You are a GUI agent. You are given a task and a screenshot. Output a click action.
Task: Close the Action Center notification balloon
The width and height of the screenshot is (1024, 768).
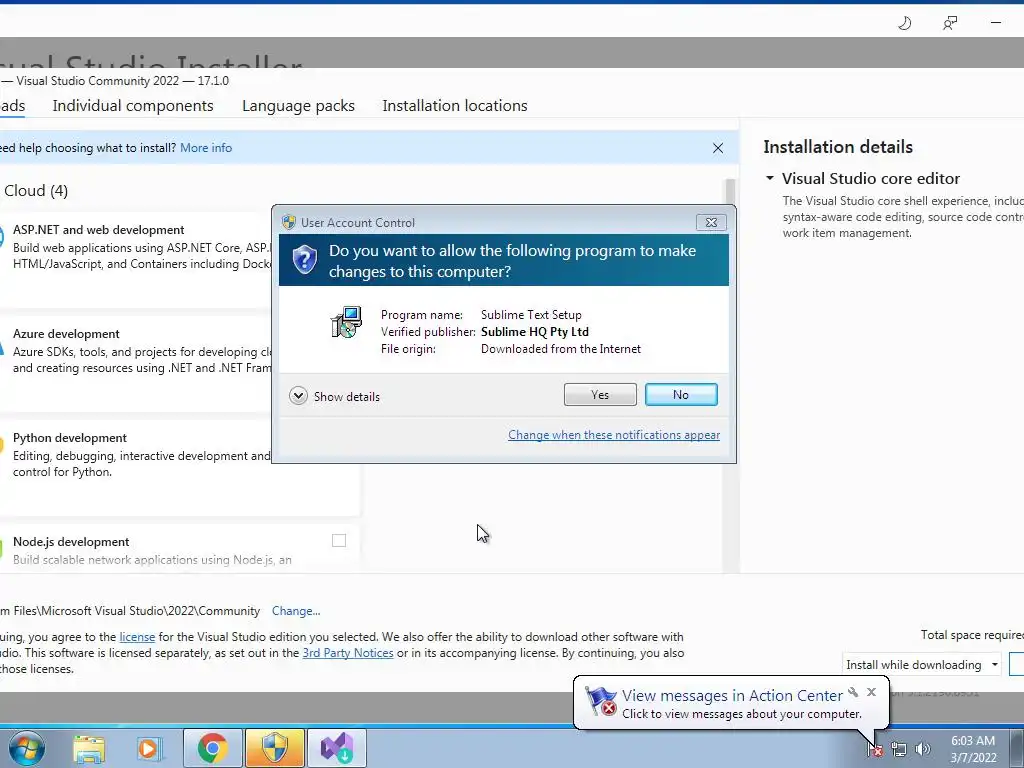click(x=871, y=692)
